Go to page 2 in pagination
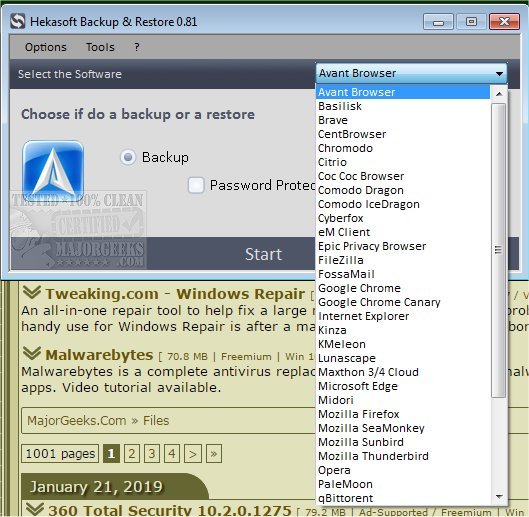The height and width of the screenshot is (517, 529). point(132,454)
